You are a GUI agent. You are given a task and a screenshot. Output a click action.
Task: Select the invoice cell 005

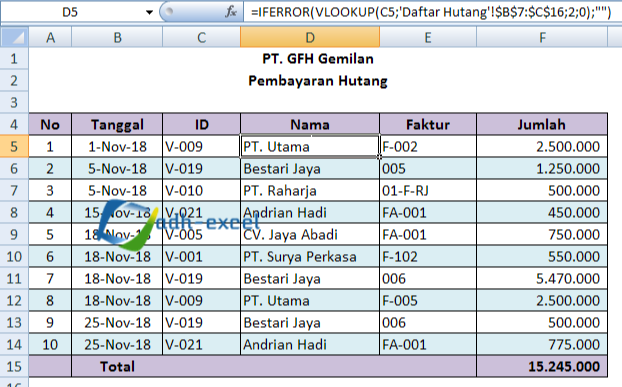click(428, 169)
